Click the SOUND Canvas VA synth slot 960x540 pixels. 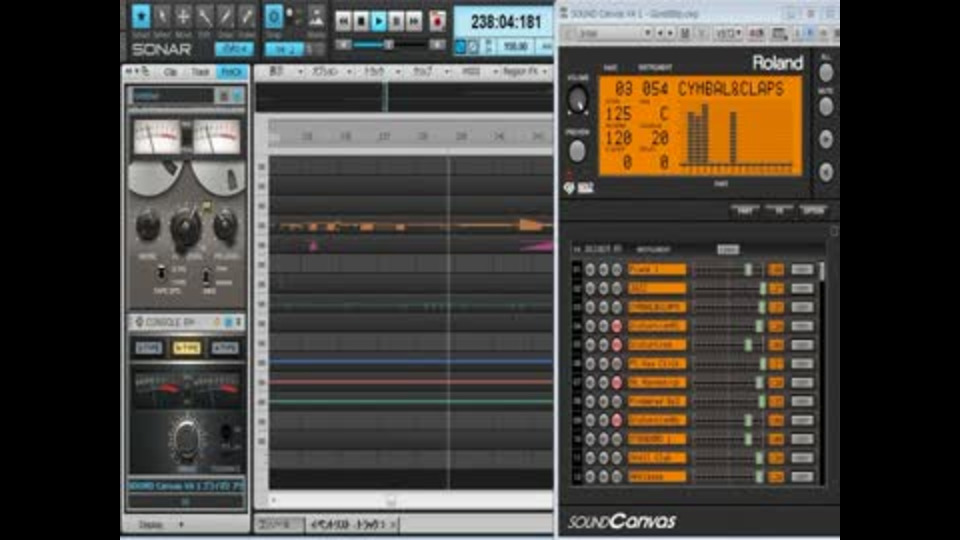pyautogui.click(x=186, y=486)
